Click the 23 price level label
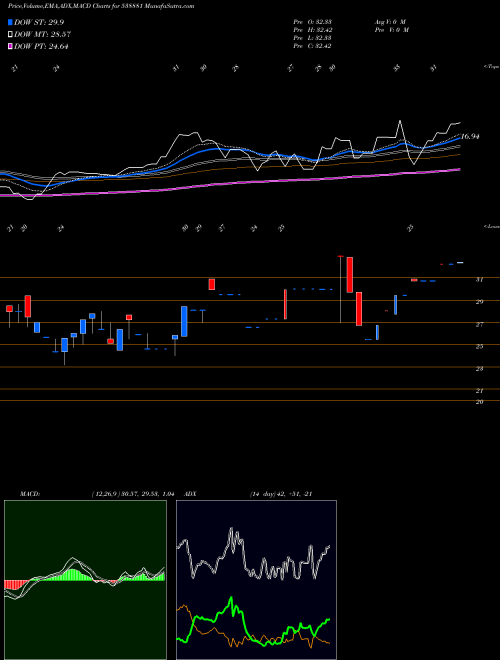This screenshot has height=660, width=500. coord(479,369)
